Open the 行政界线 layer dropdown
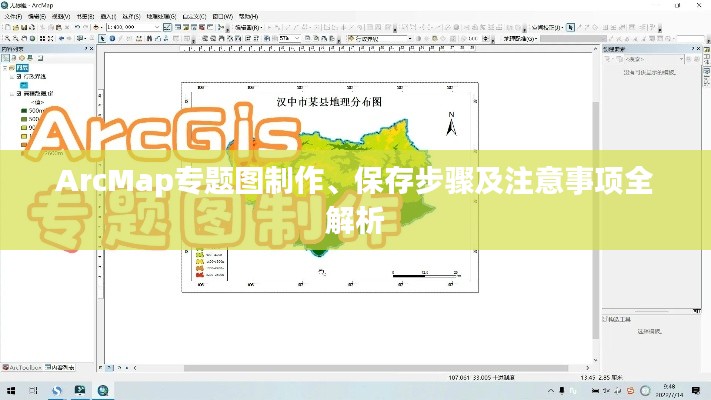The height and width of the screenshot is (400, 711). 410,39
